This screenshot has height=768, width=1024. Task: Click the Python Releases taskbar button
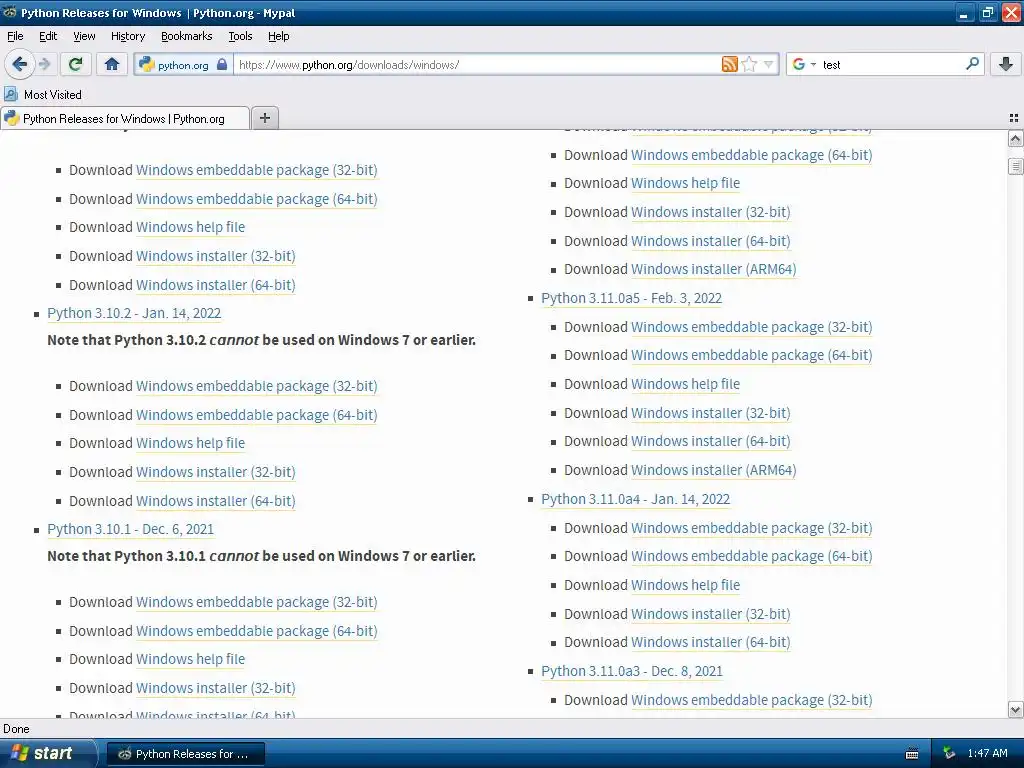click(x=185, y=754)
